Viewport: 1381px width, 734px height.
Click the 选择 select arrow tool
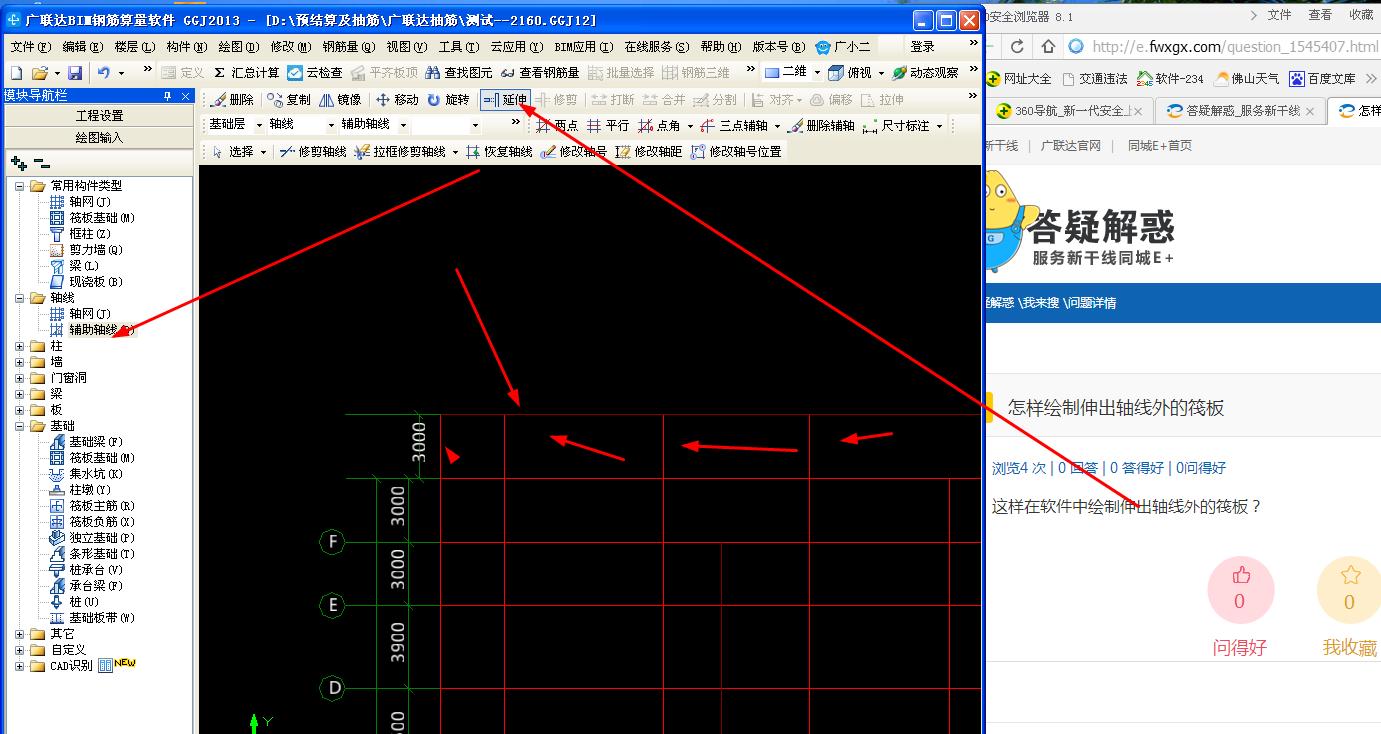(x=234, y=152)
